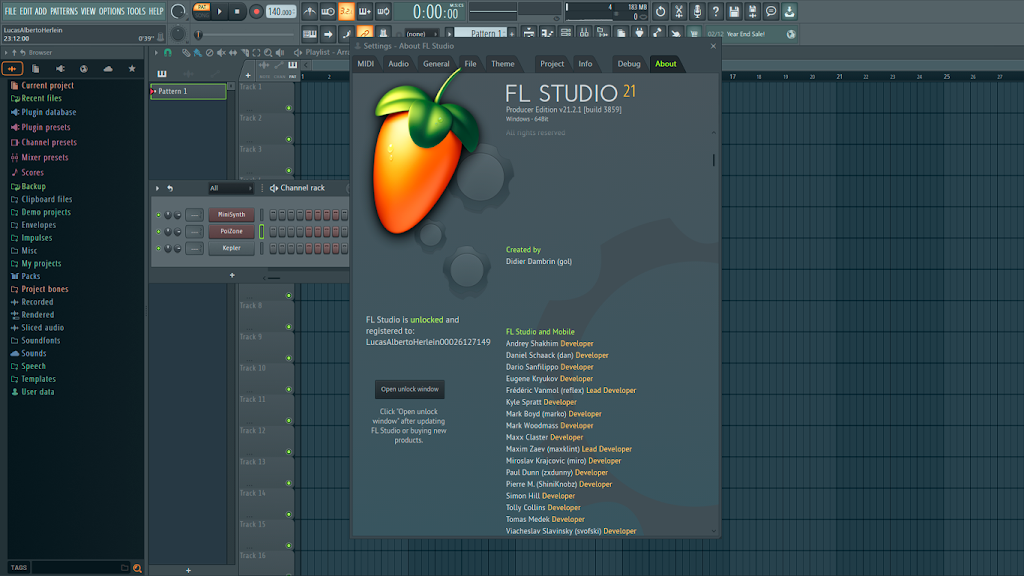Click the record button in transport

(x=256, y=11)
